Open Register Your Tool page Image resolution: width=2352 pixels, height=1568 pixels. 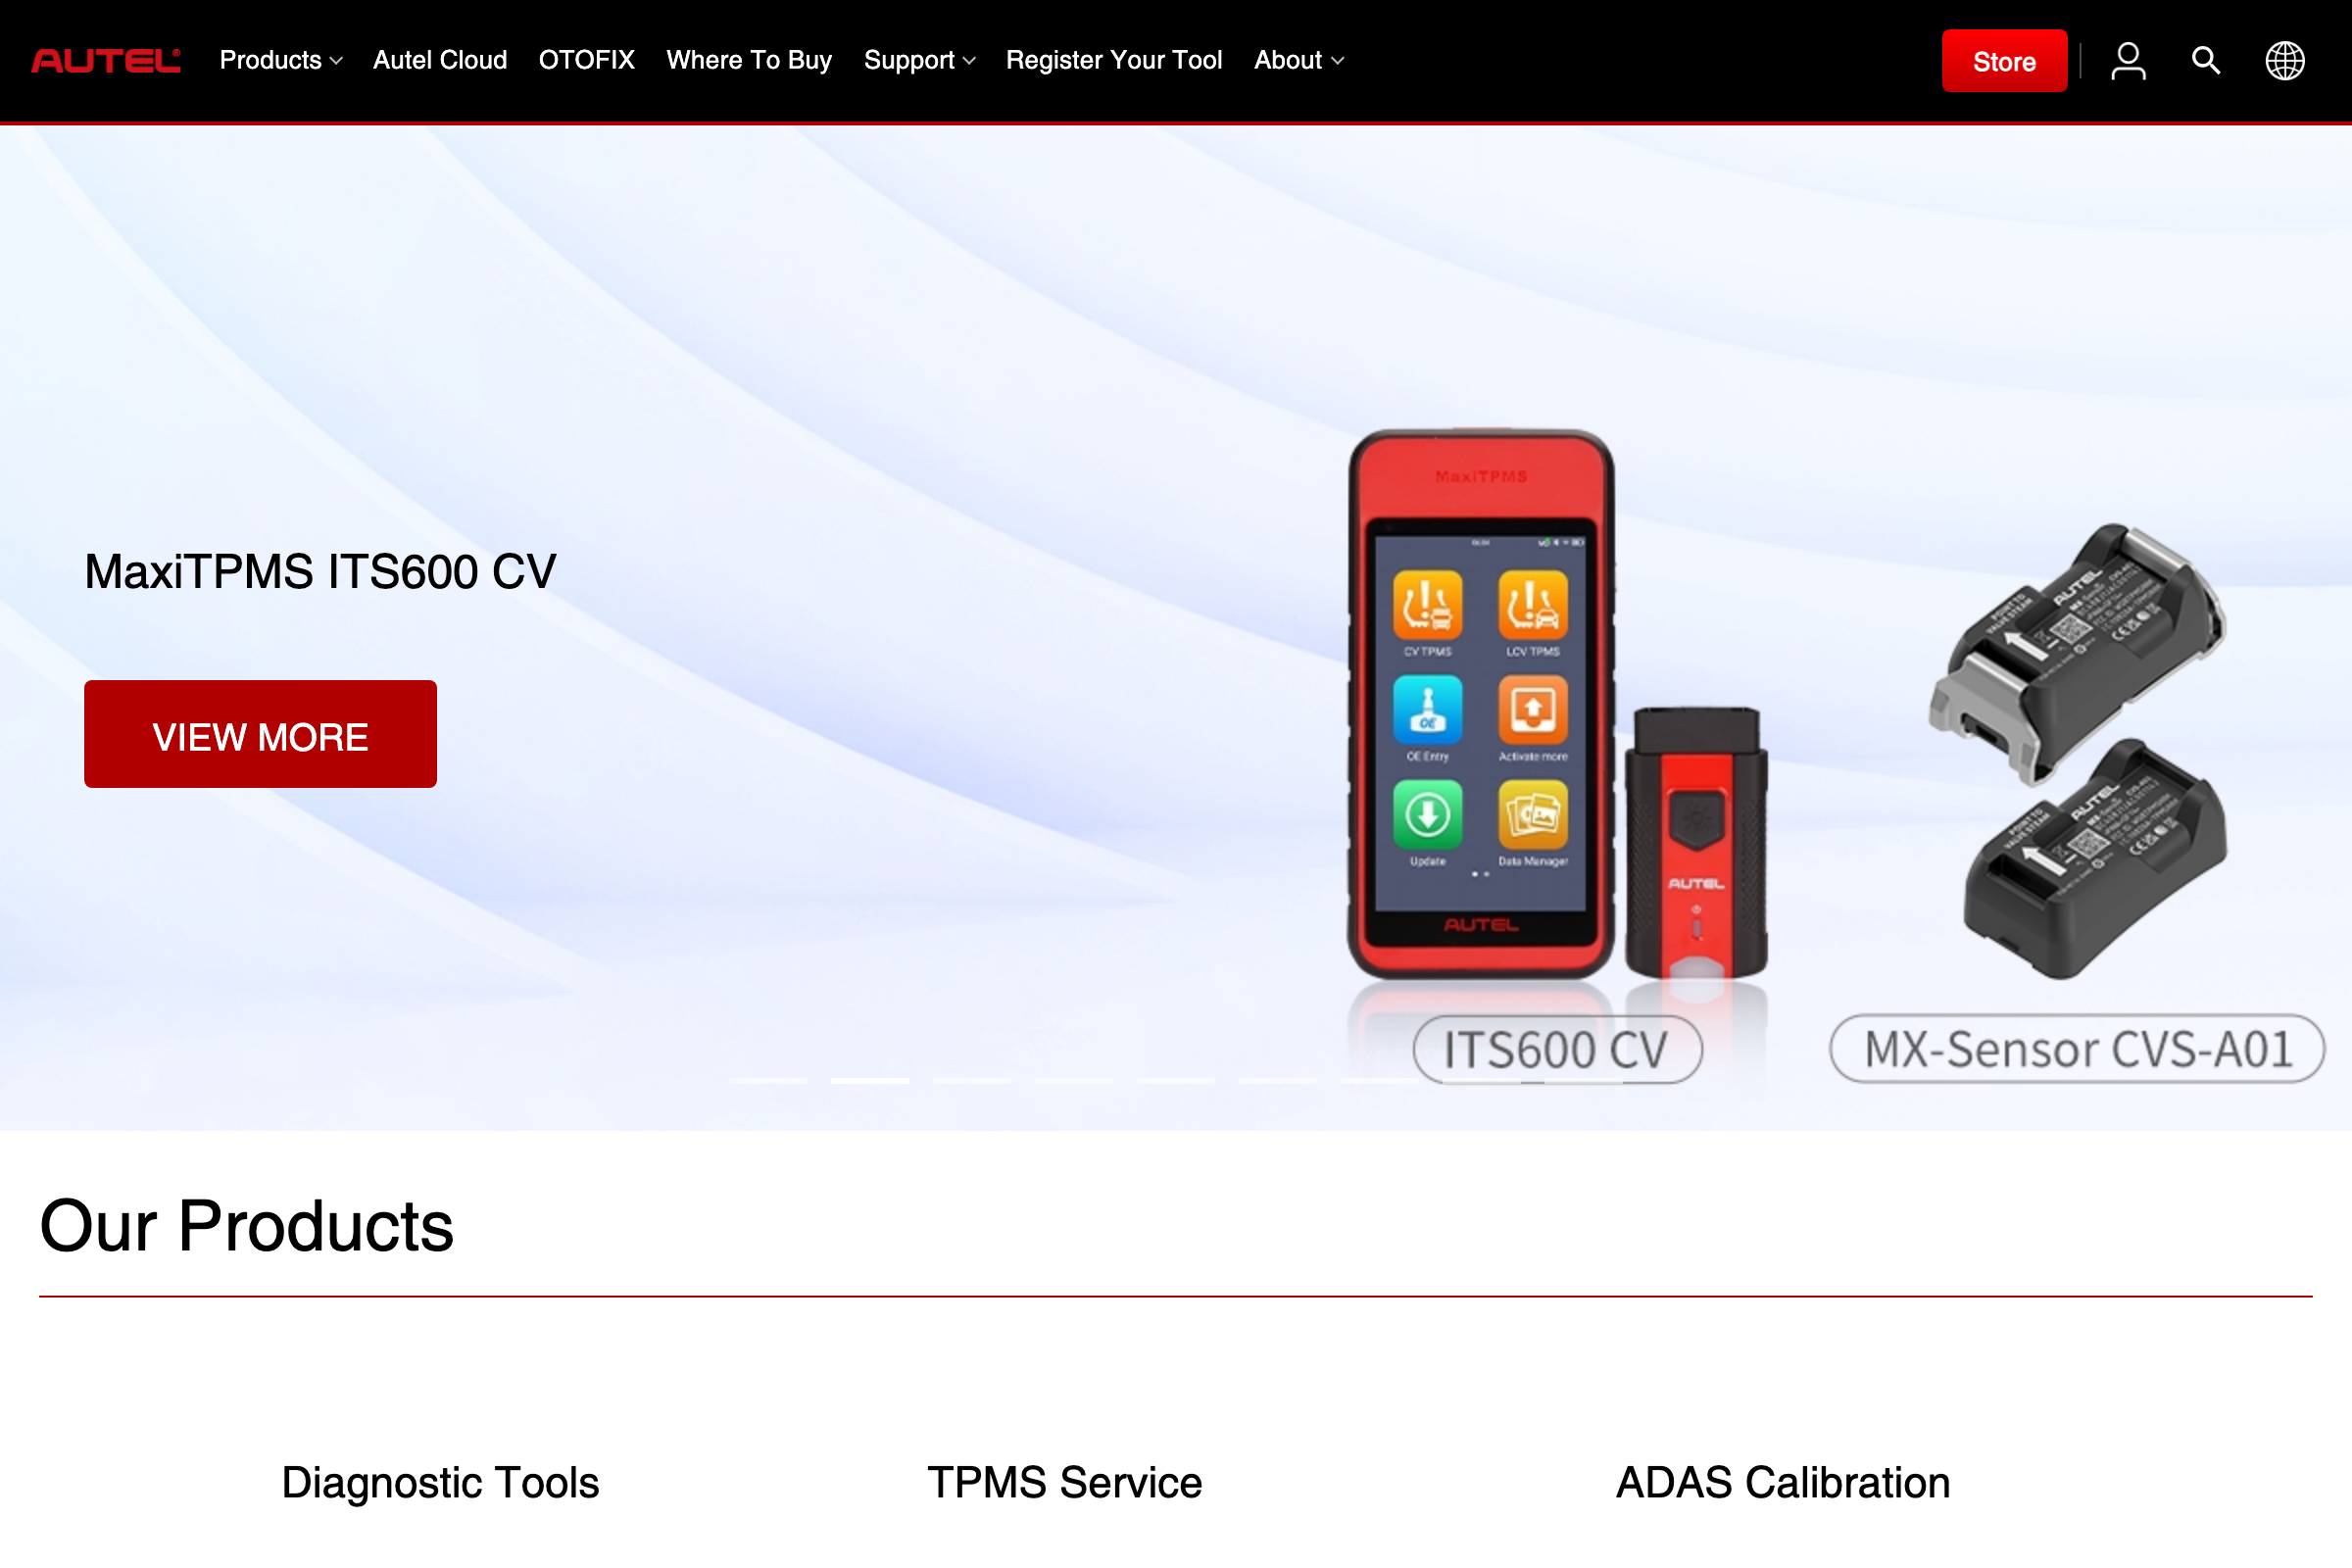1114,61
